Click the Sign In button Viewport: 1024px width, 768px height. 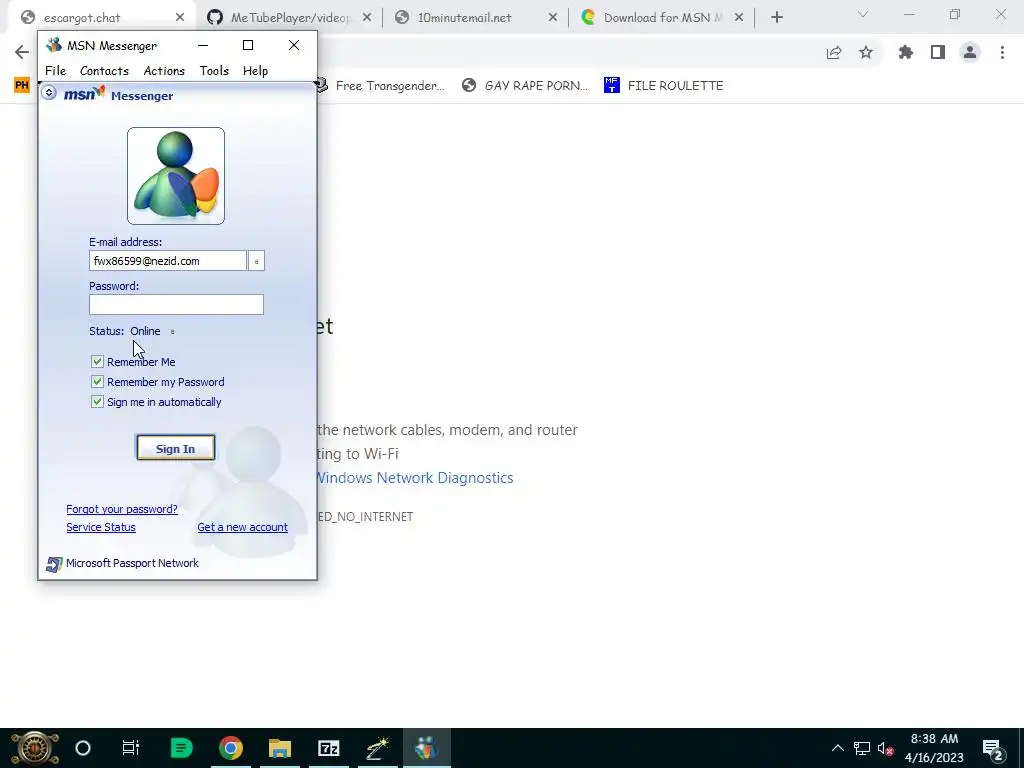tap(176, 448)
